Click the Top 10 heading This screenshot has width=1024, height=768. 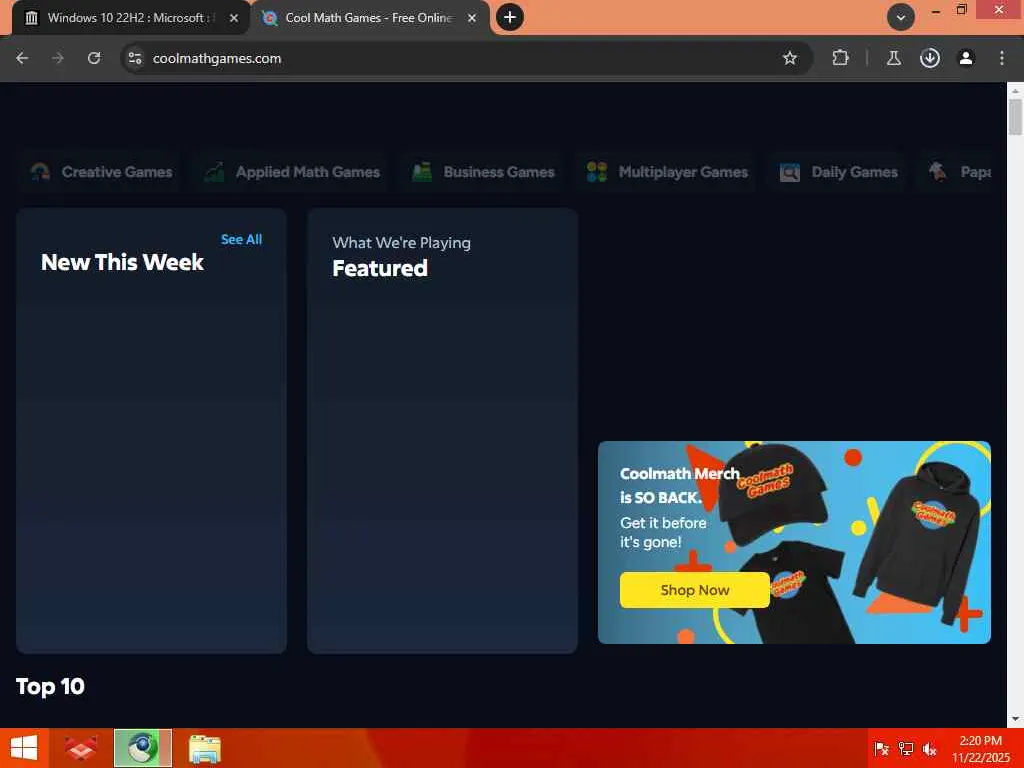tap(50, 686)
